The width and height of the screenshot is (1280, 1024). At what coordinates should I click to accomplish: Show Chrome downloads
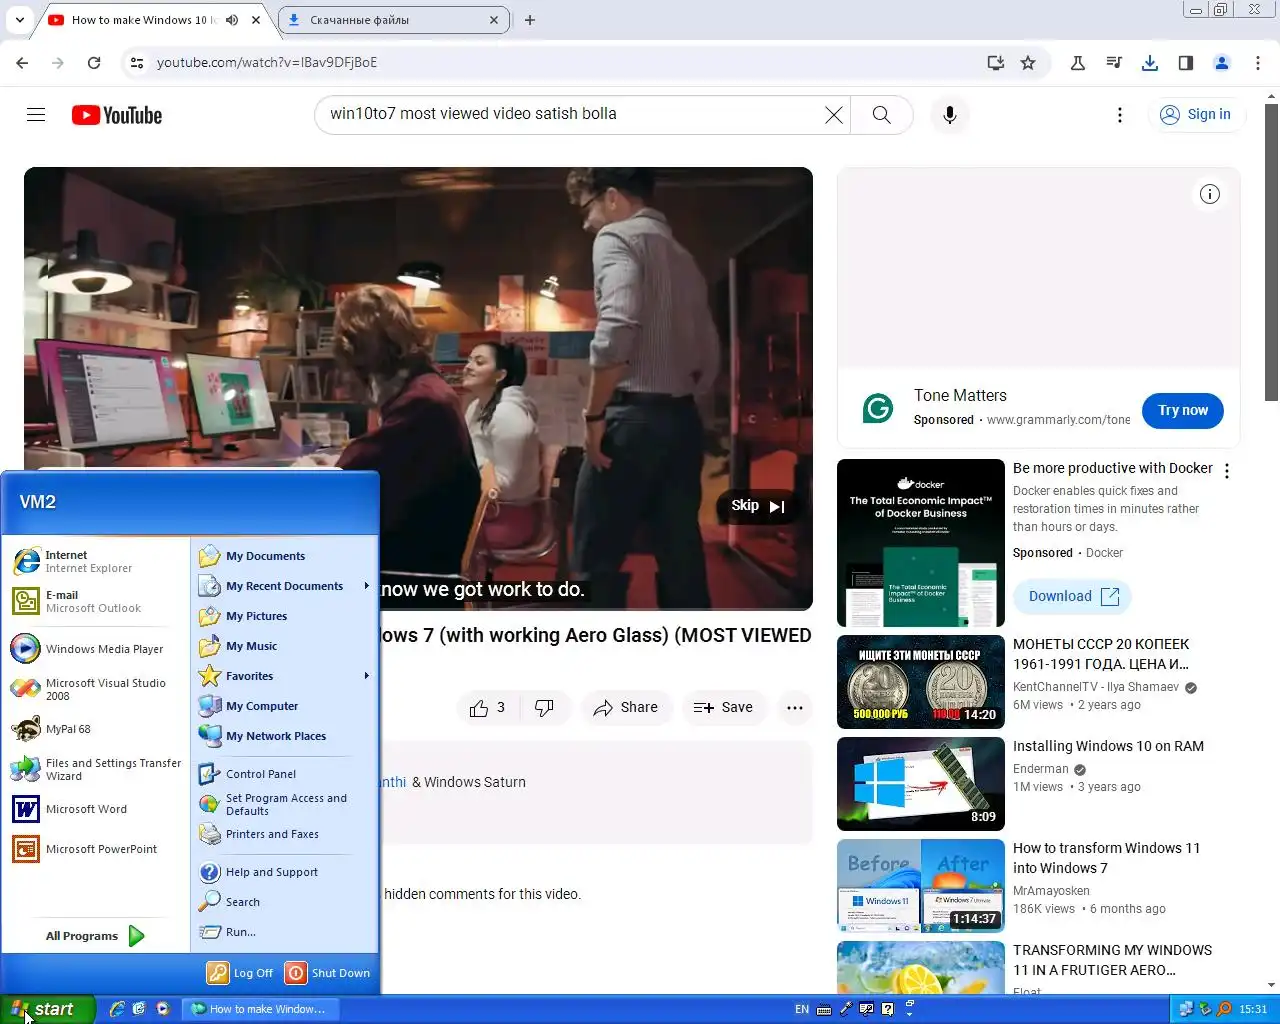[x=1150, y=62]
